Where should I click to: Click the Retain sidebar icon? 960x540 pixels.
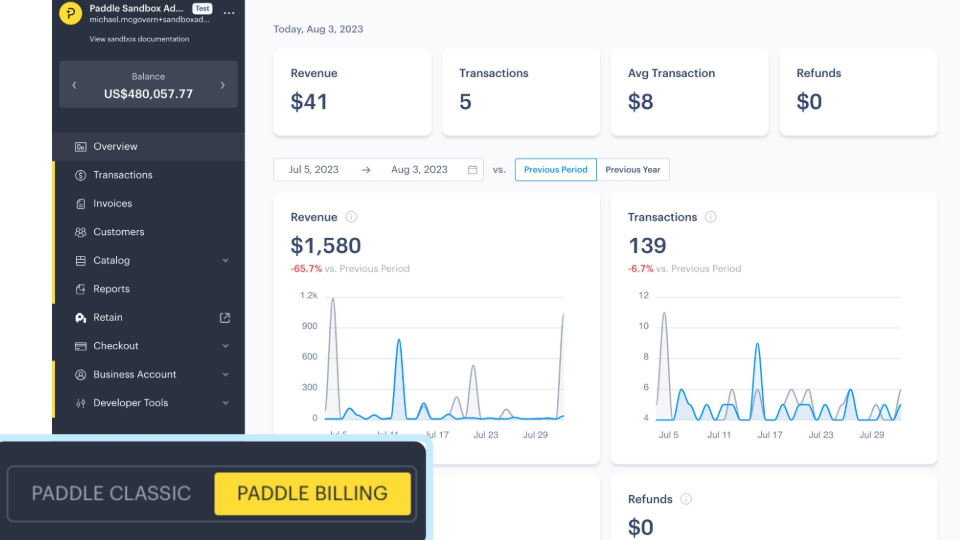[80, 318]
